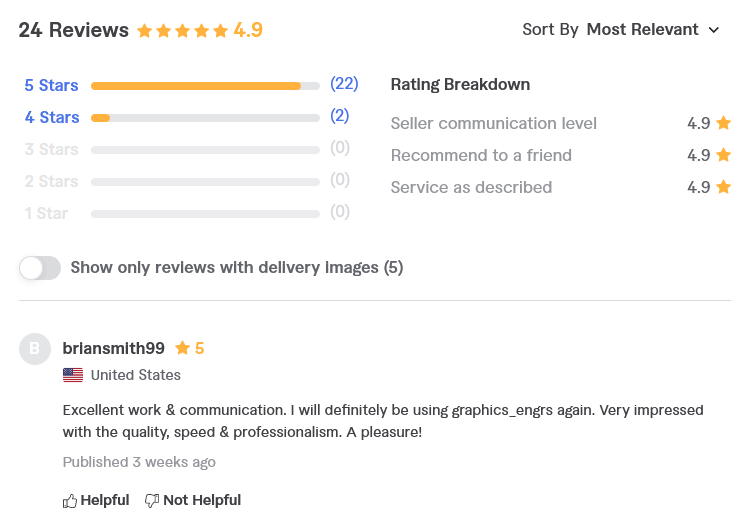Viewport: 750px width, 532px height.
Task: Click the star next to Seller communication level
Action: (724, 123)
